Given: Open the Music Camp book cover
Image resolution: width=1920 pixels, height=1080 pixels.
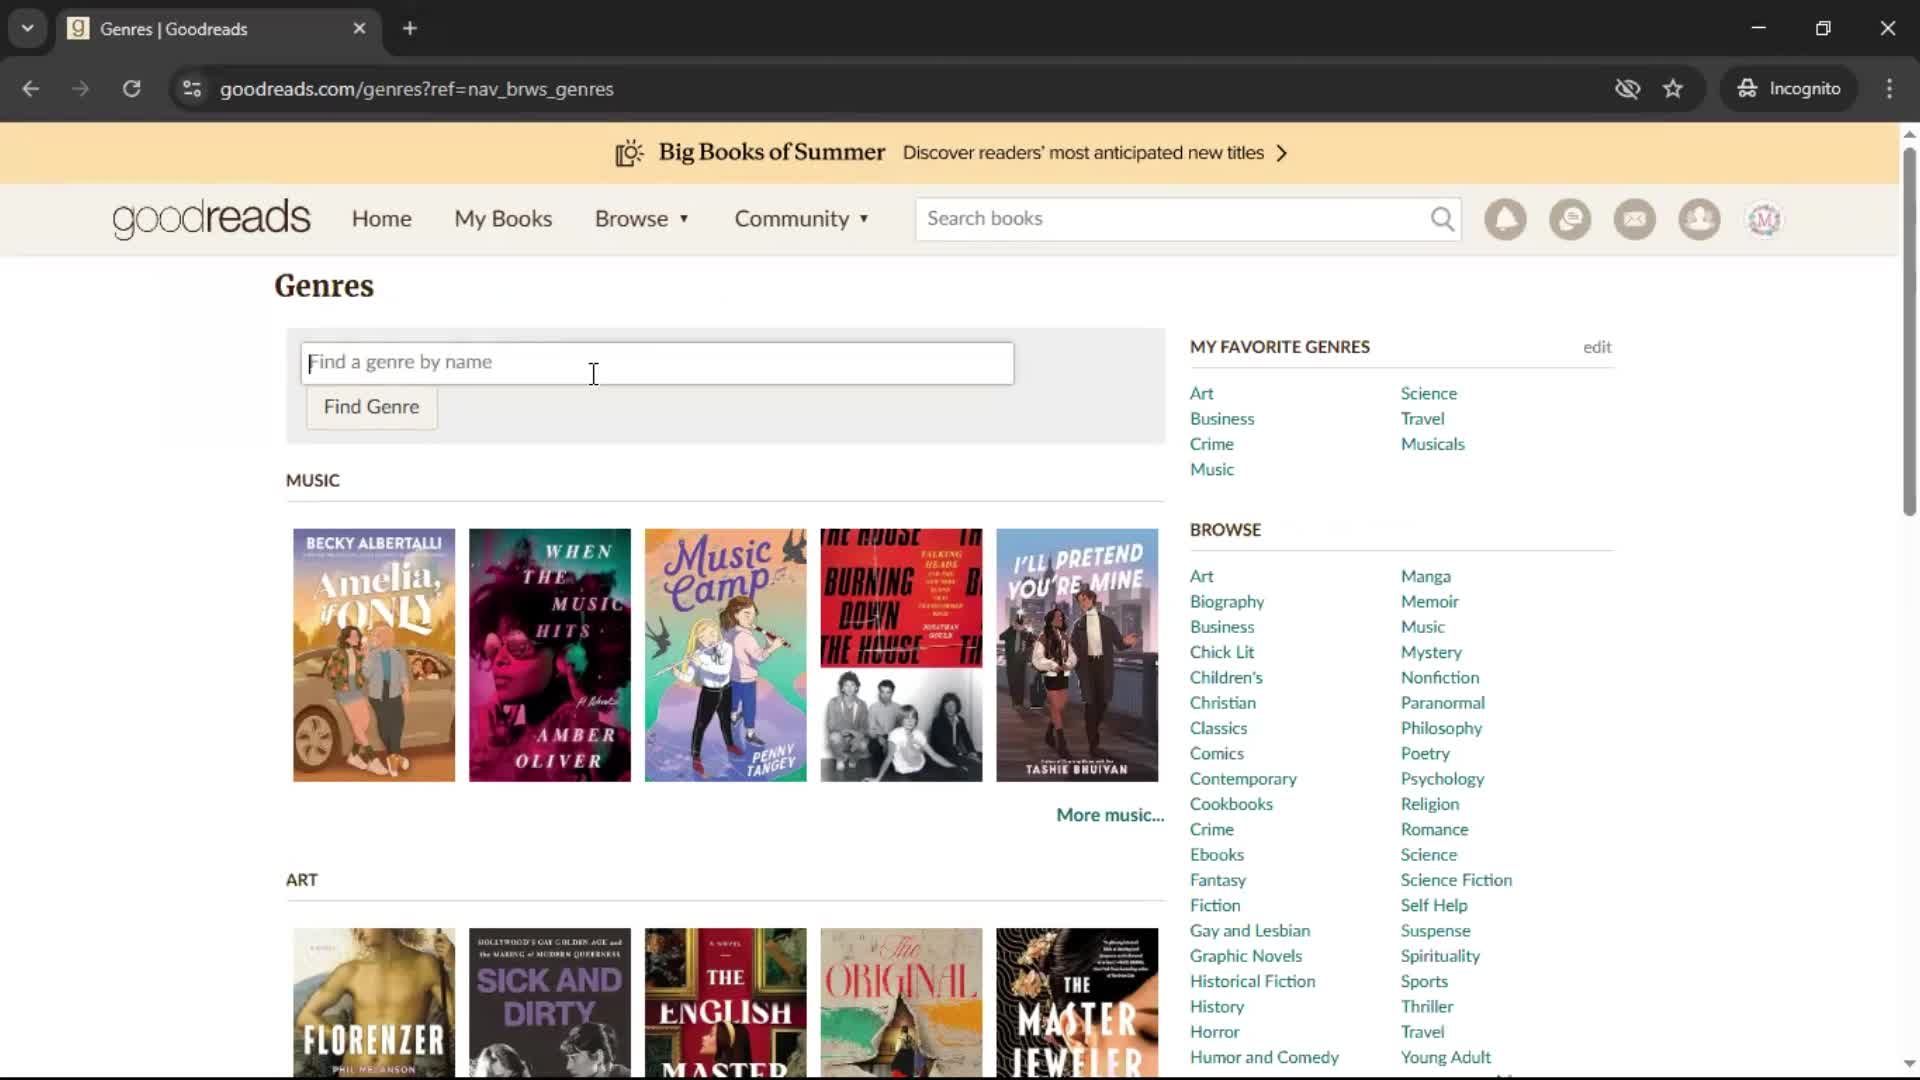Looking at the screenshot, I should click(x=725, y=655).
